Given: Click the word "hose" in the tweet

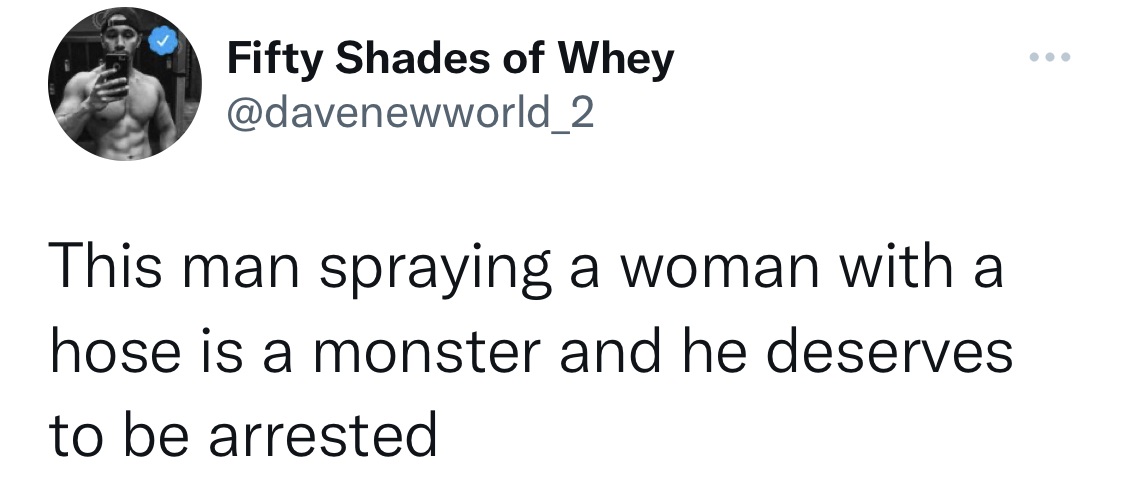Looking at the screenshot, I should [x=115, y=349].
